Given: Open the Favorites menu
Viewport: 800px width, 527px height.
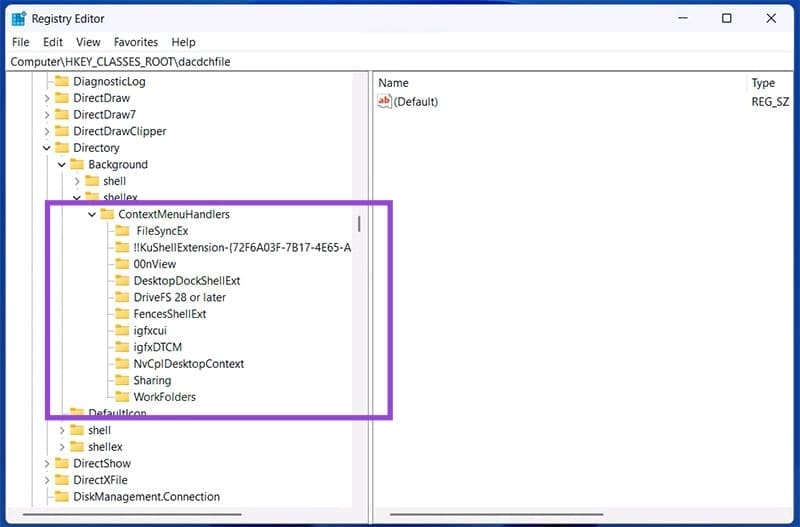Looking at the screenshot, I should click(136, 42).
